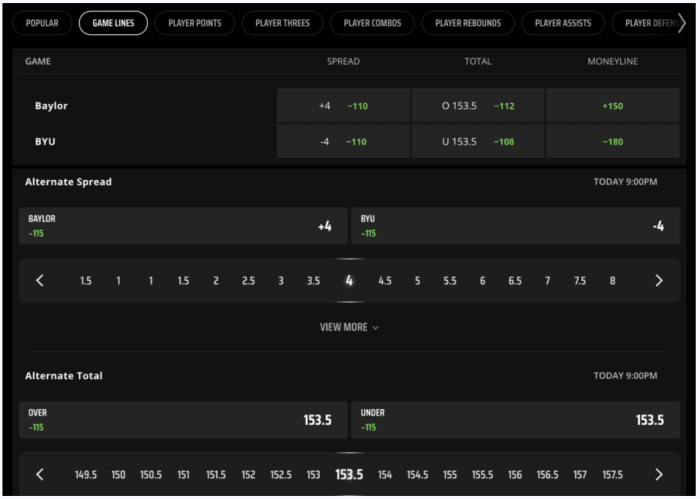The height and width of the screenshot is (499, 700).
Task: Select Over 153.5 alternate total -115
Action: (183, 420)
